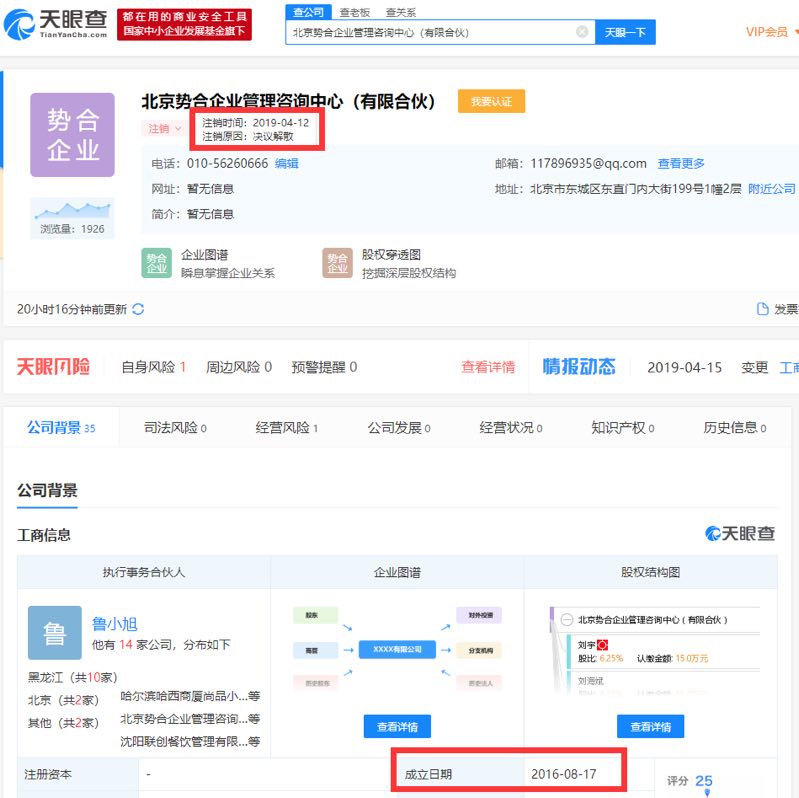The height and width of the screenshot is (798, 799).
Task: Click the brown 股权穿透图 icon
Action: [337, 263]
